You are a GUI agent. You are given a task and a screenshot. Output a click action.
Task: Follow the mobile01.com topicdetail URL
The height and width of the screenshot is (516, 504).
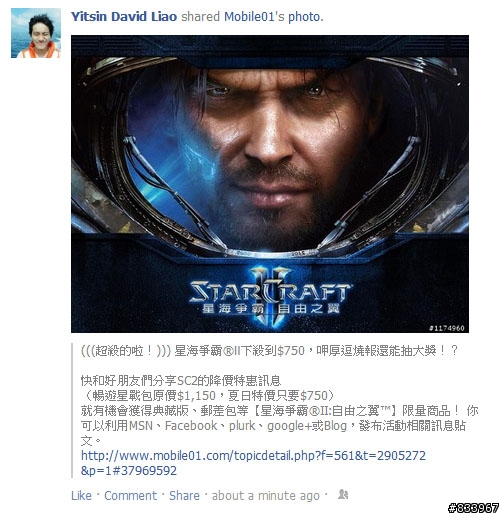click(253, 463)
